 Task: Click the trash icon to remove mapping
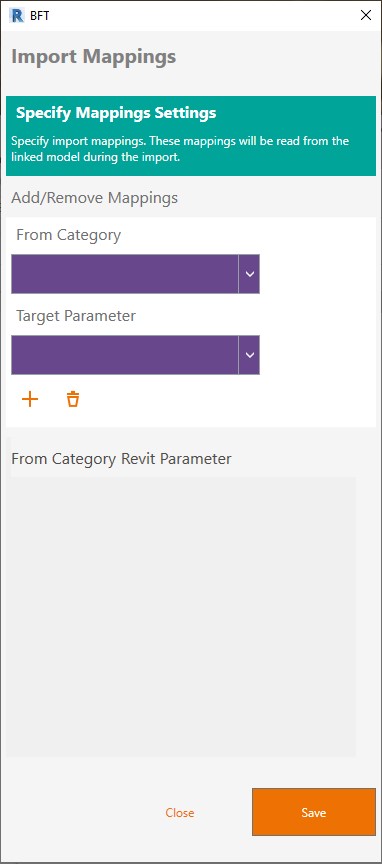[73, 399]
